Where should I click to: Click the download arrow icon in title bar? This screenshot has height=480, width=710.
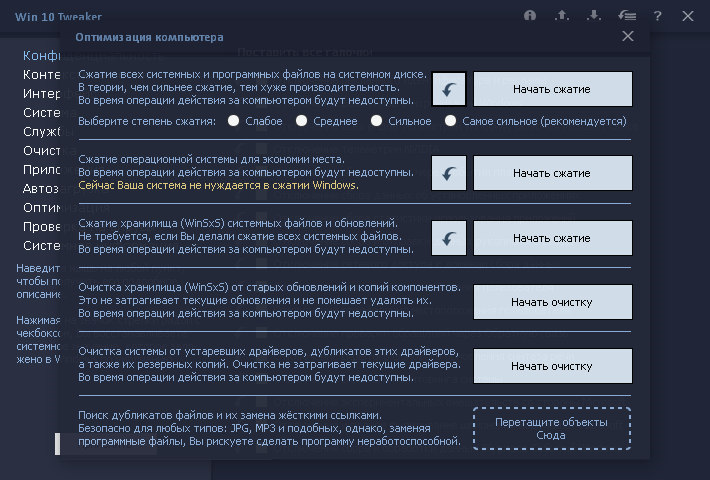point(594,16)
